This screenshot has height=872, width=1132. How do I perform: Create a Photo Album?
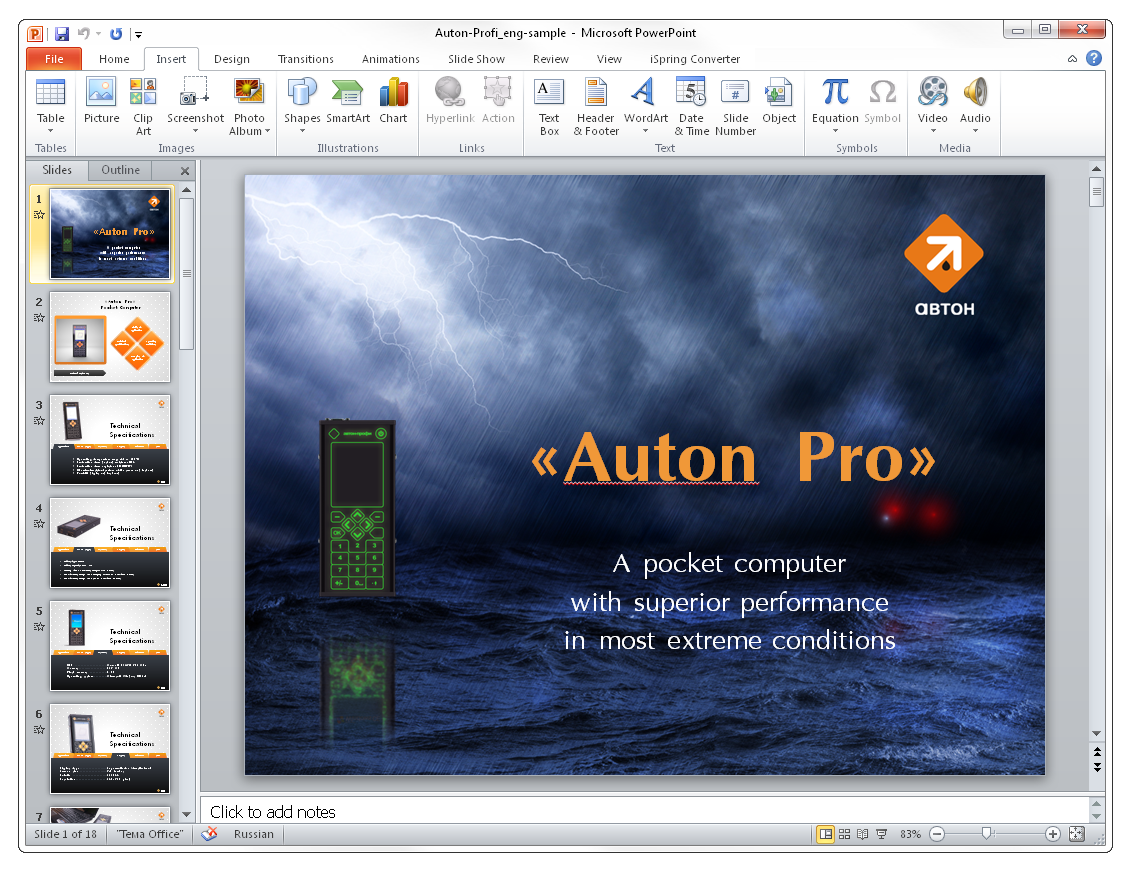coord(249,105)
